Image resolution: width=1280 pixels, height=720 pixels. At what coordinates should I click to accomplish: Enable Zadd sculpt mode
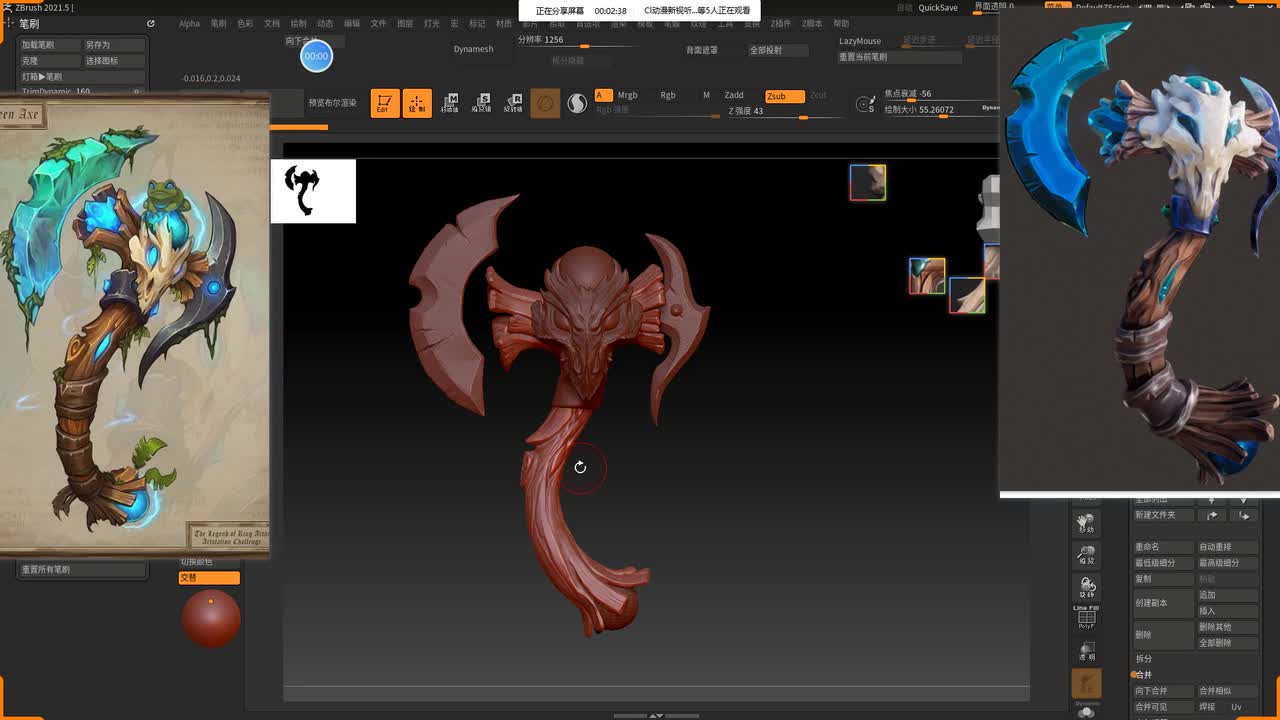tap(734, 95)
